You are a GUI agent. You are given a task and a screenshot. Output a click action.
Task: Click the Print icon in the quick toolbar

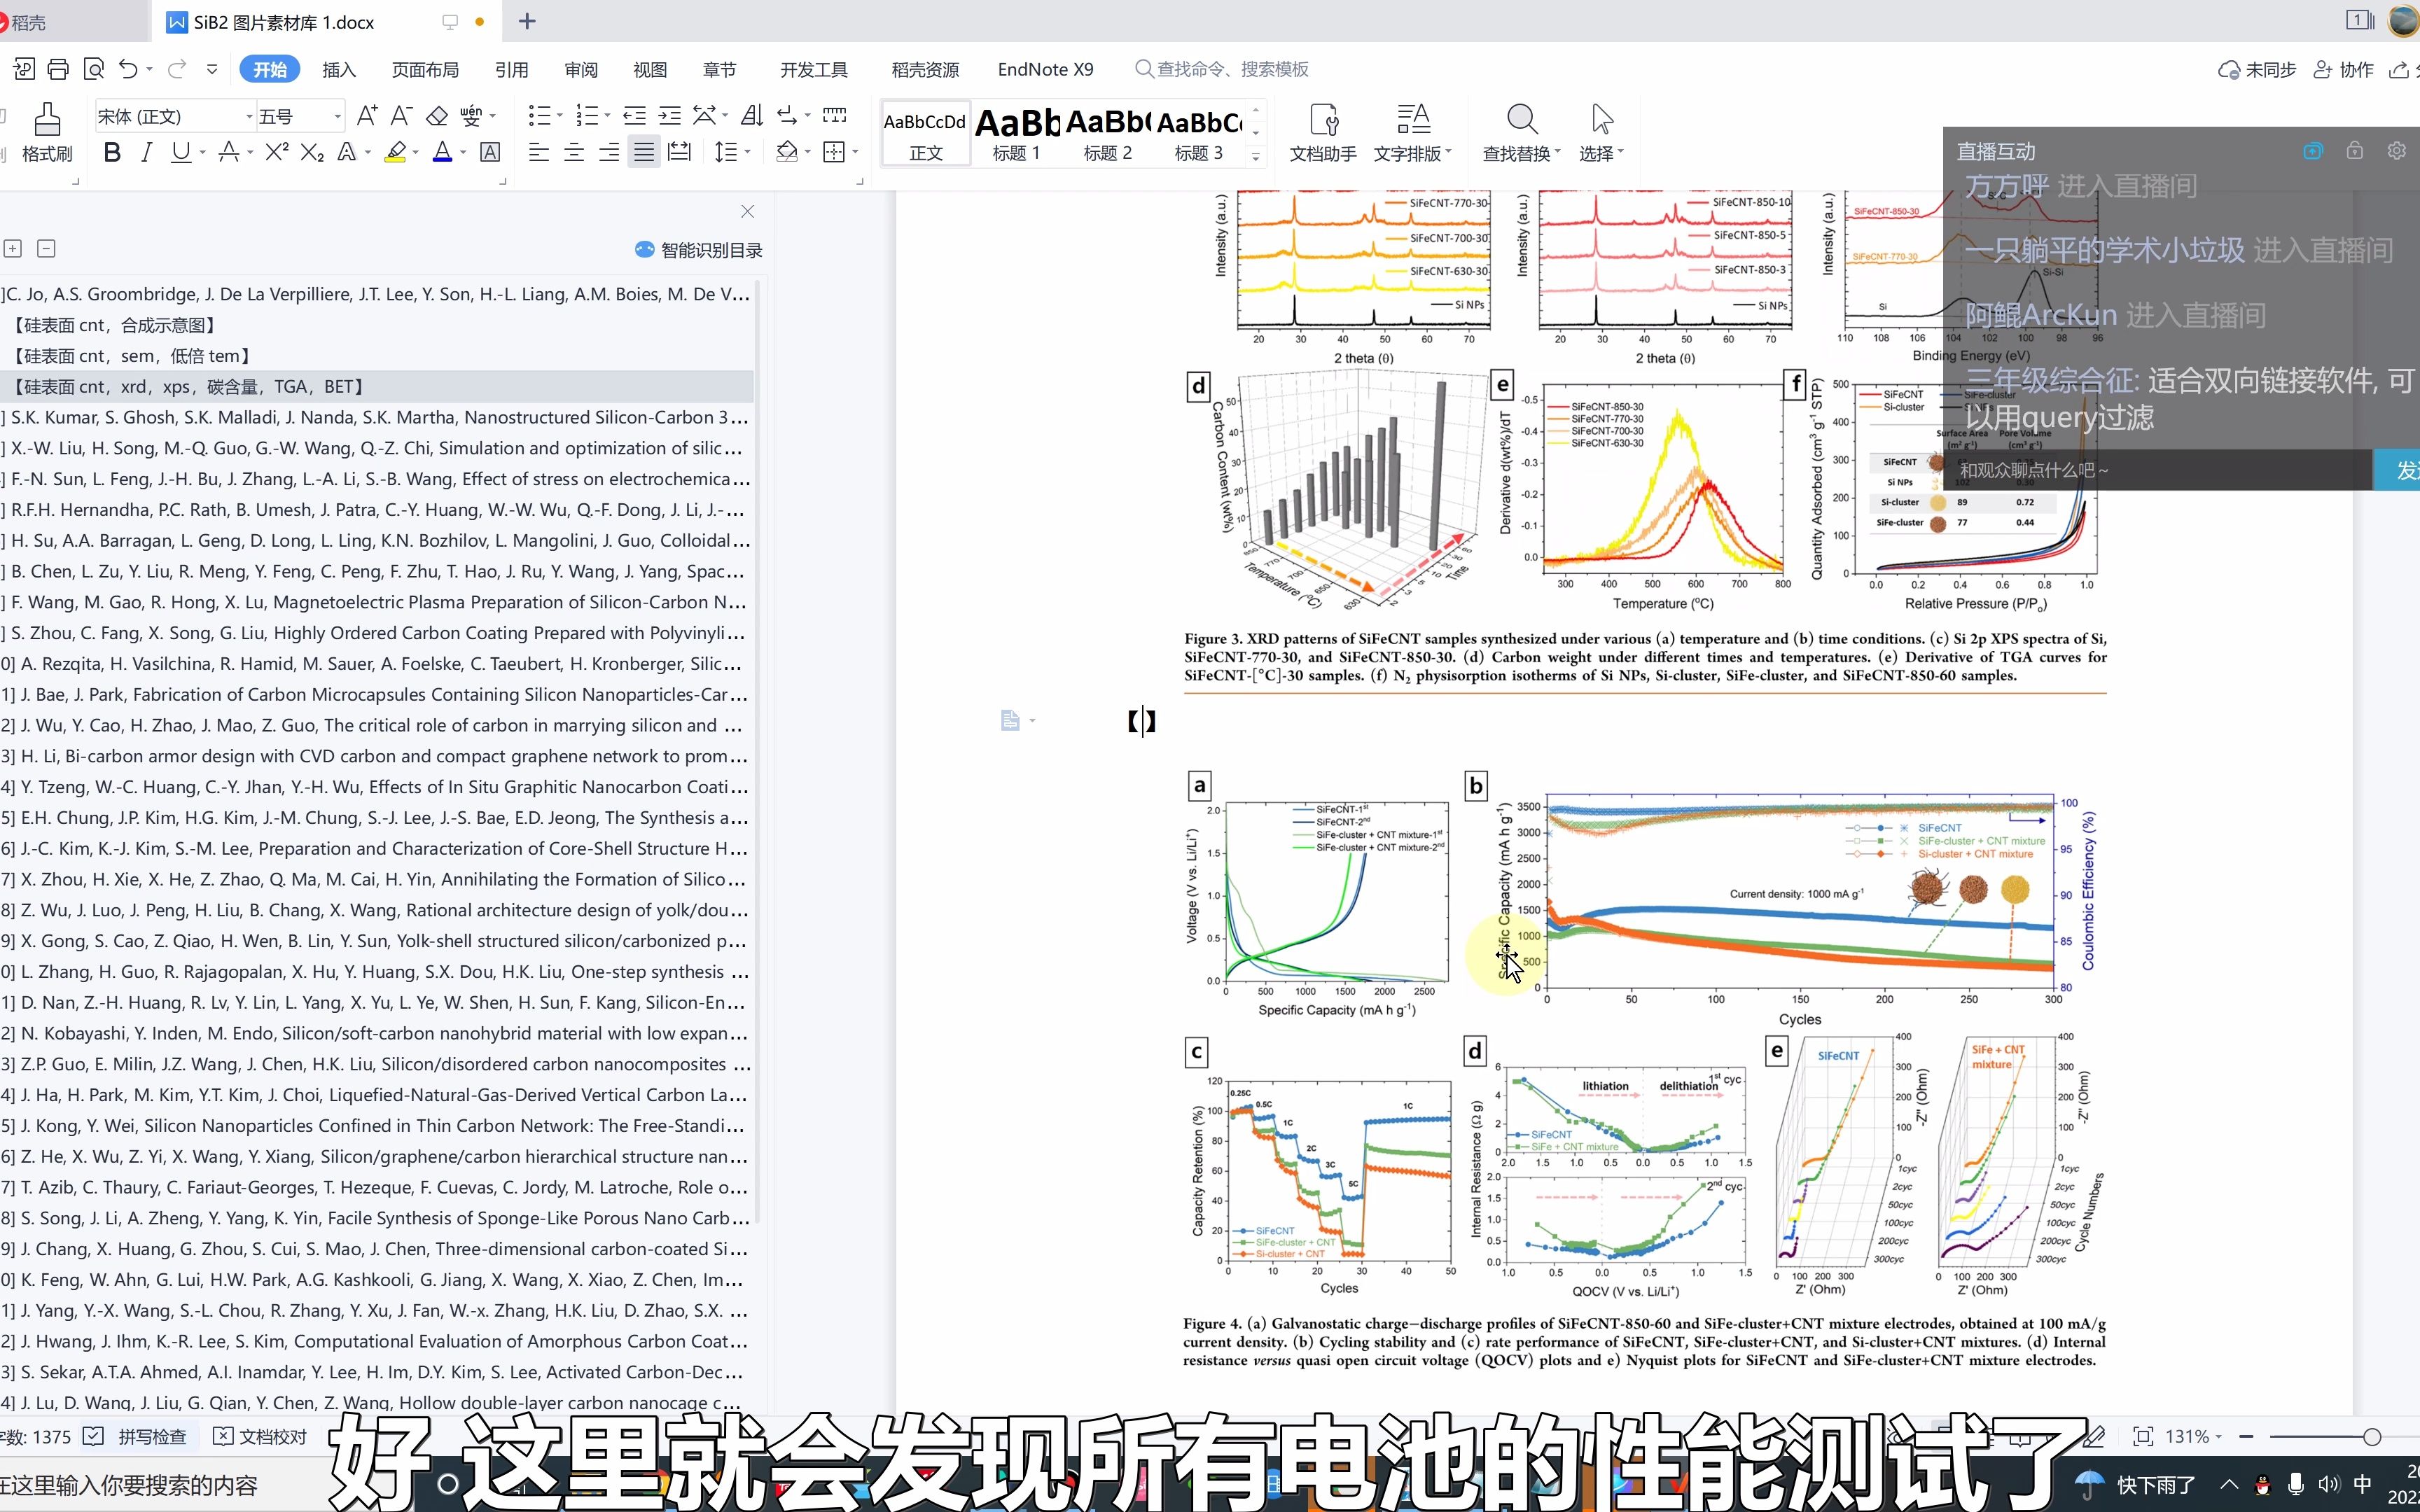(58, 69)
